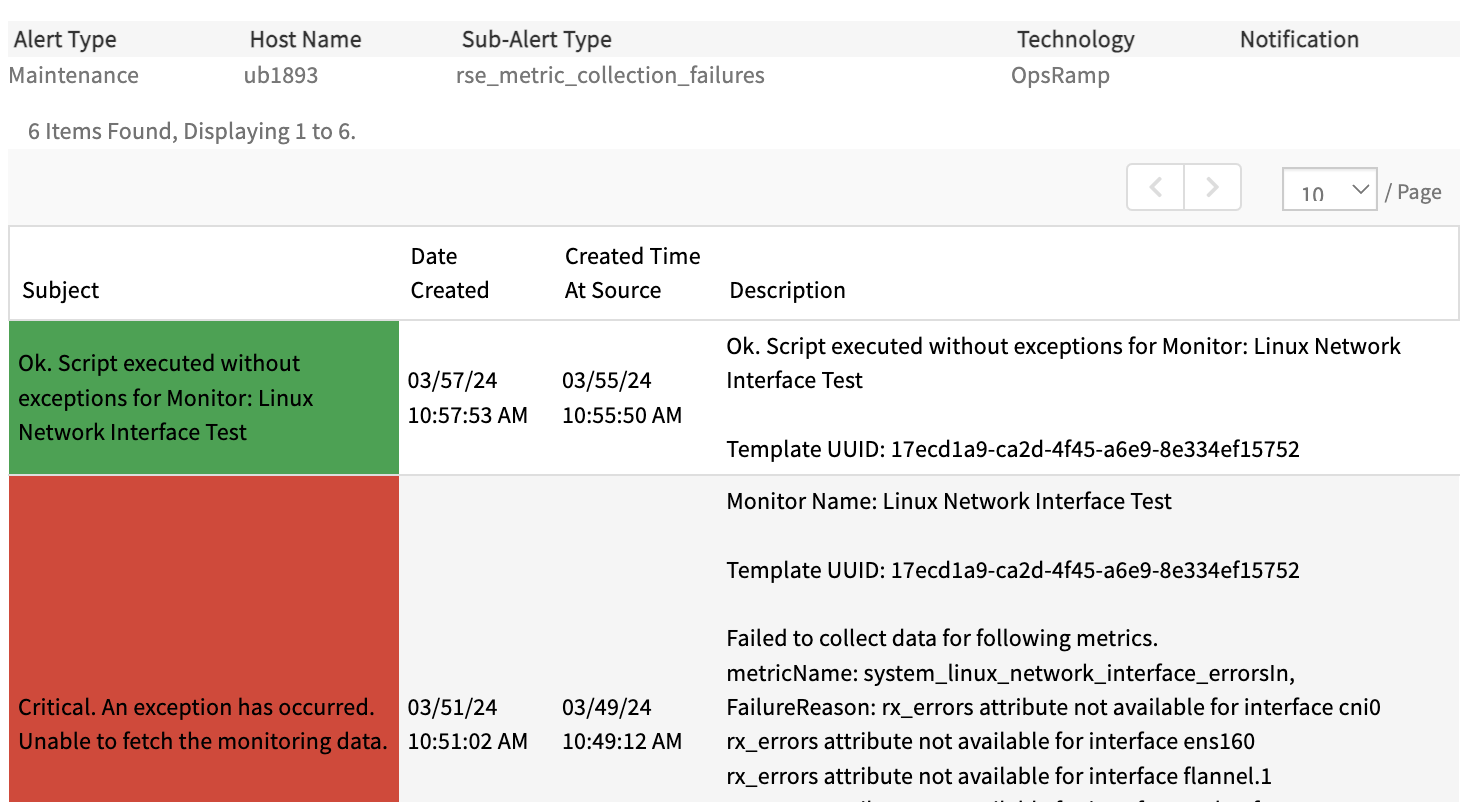Select the Maintenance alert type value
Viewport: 1468px width, 802px height.
(73, 75)
